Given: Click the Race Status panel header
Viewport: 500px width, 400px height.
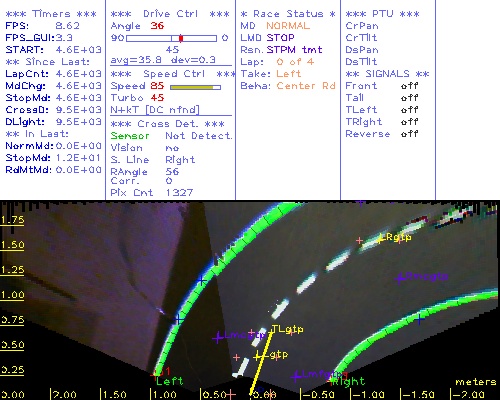Looking at the screenshot, I should pos(288,14).
